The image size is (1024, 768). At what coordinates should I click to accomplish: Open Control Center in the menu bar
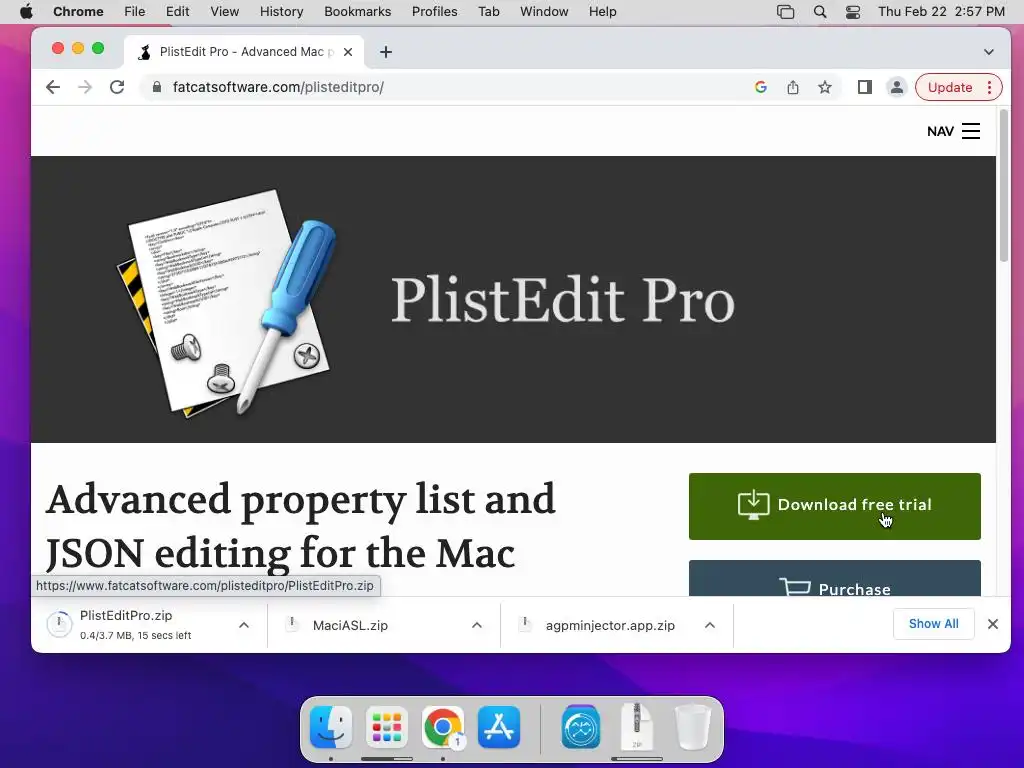853,12
